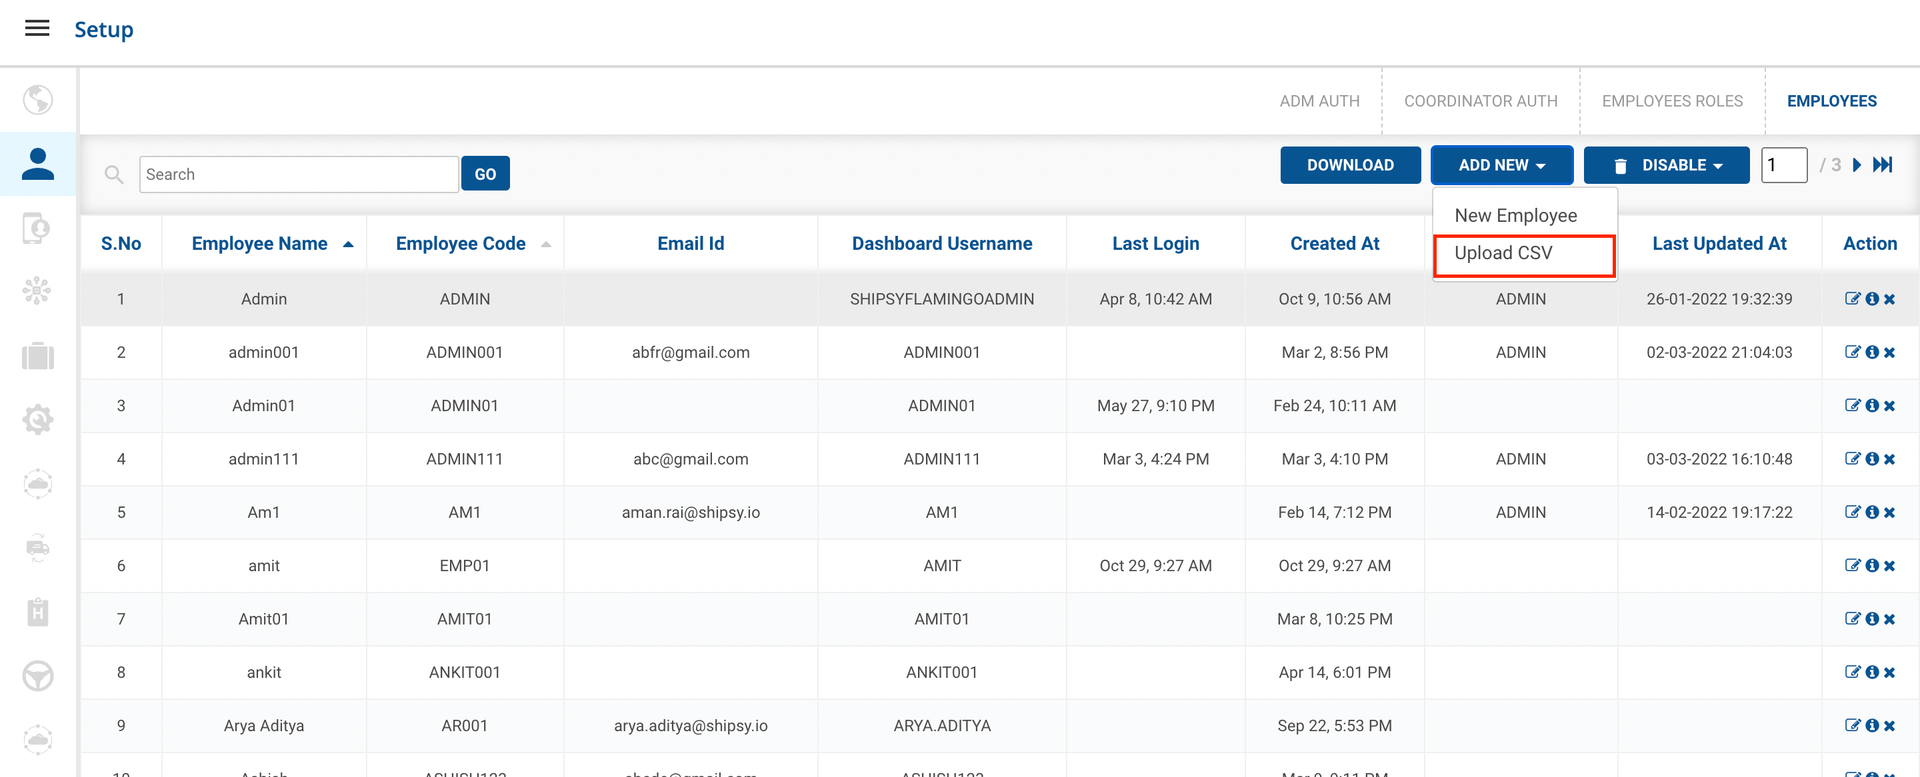Click the DOWNLOAD button

1350,165
